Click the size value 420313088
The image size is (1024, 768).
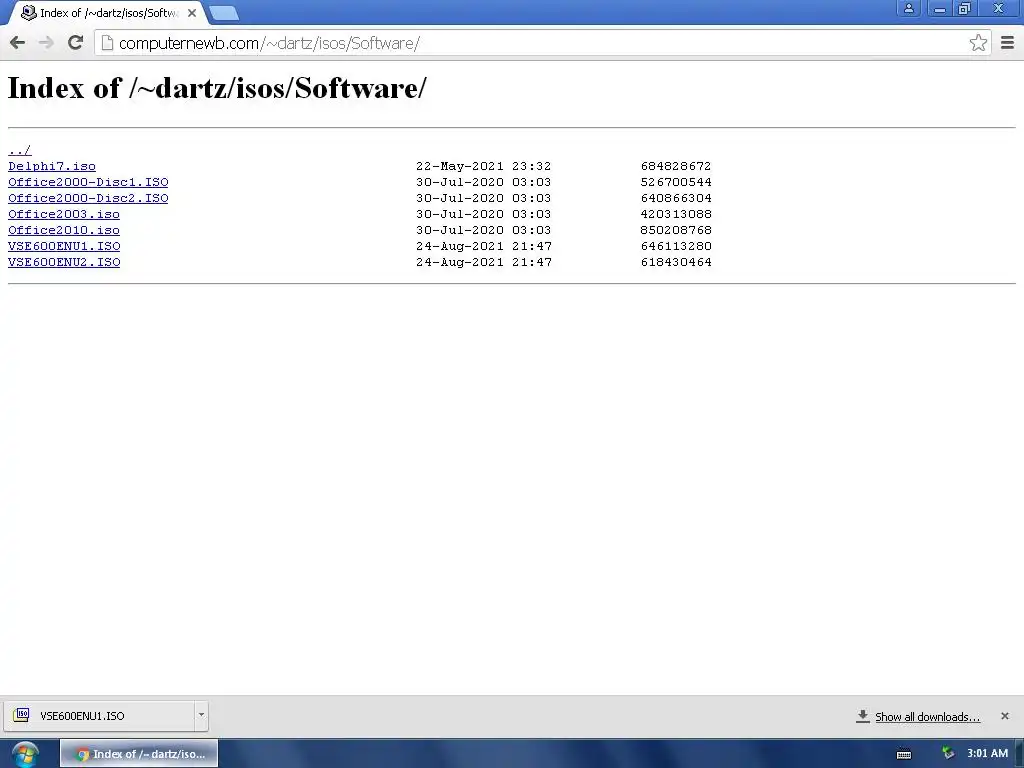pos(676,214)
